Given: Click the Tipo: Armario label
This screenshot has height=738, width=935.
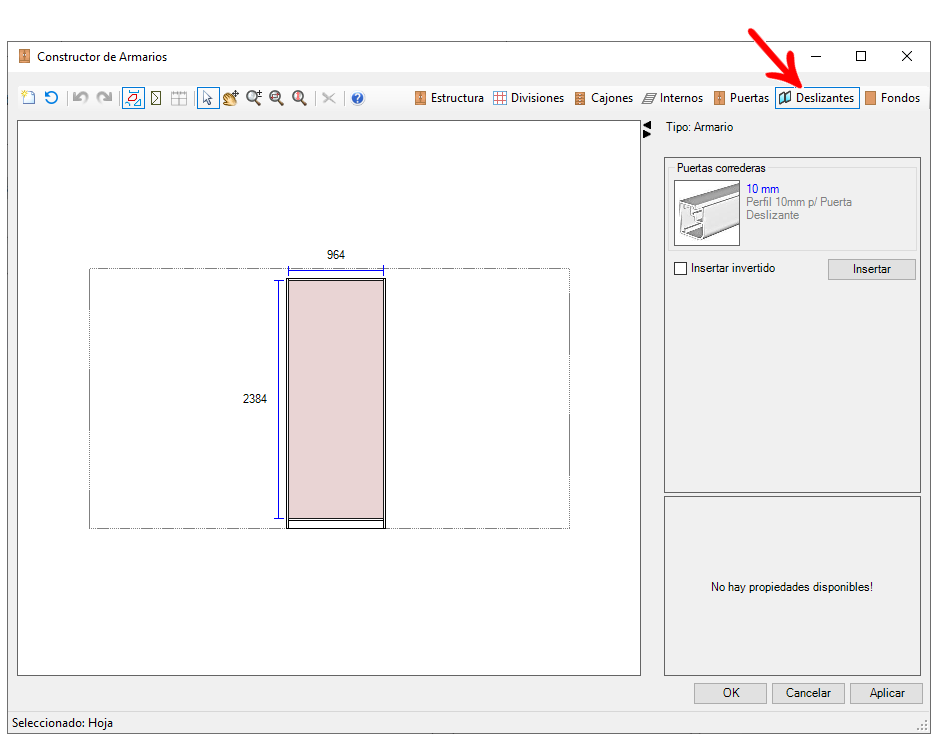Looking at the screenshot, I should click(699, 127).
